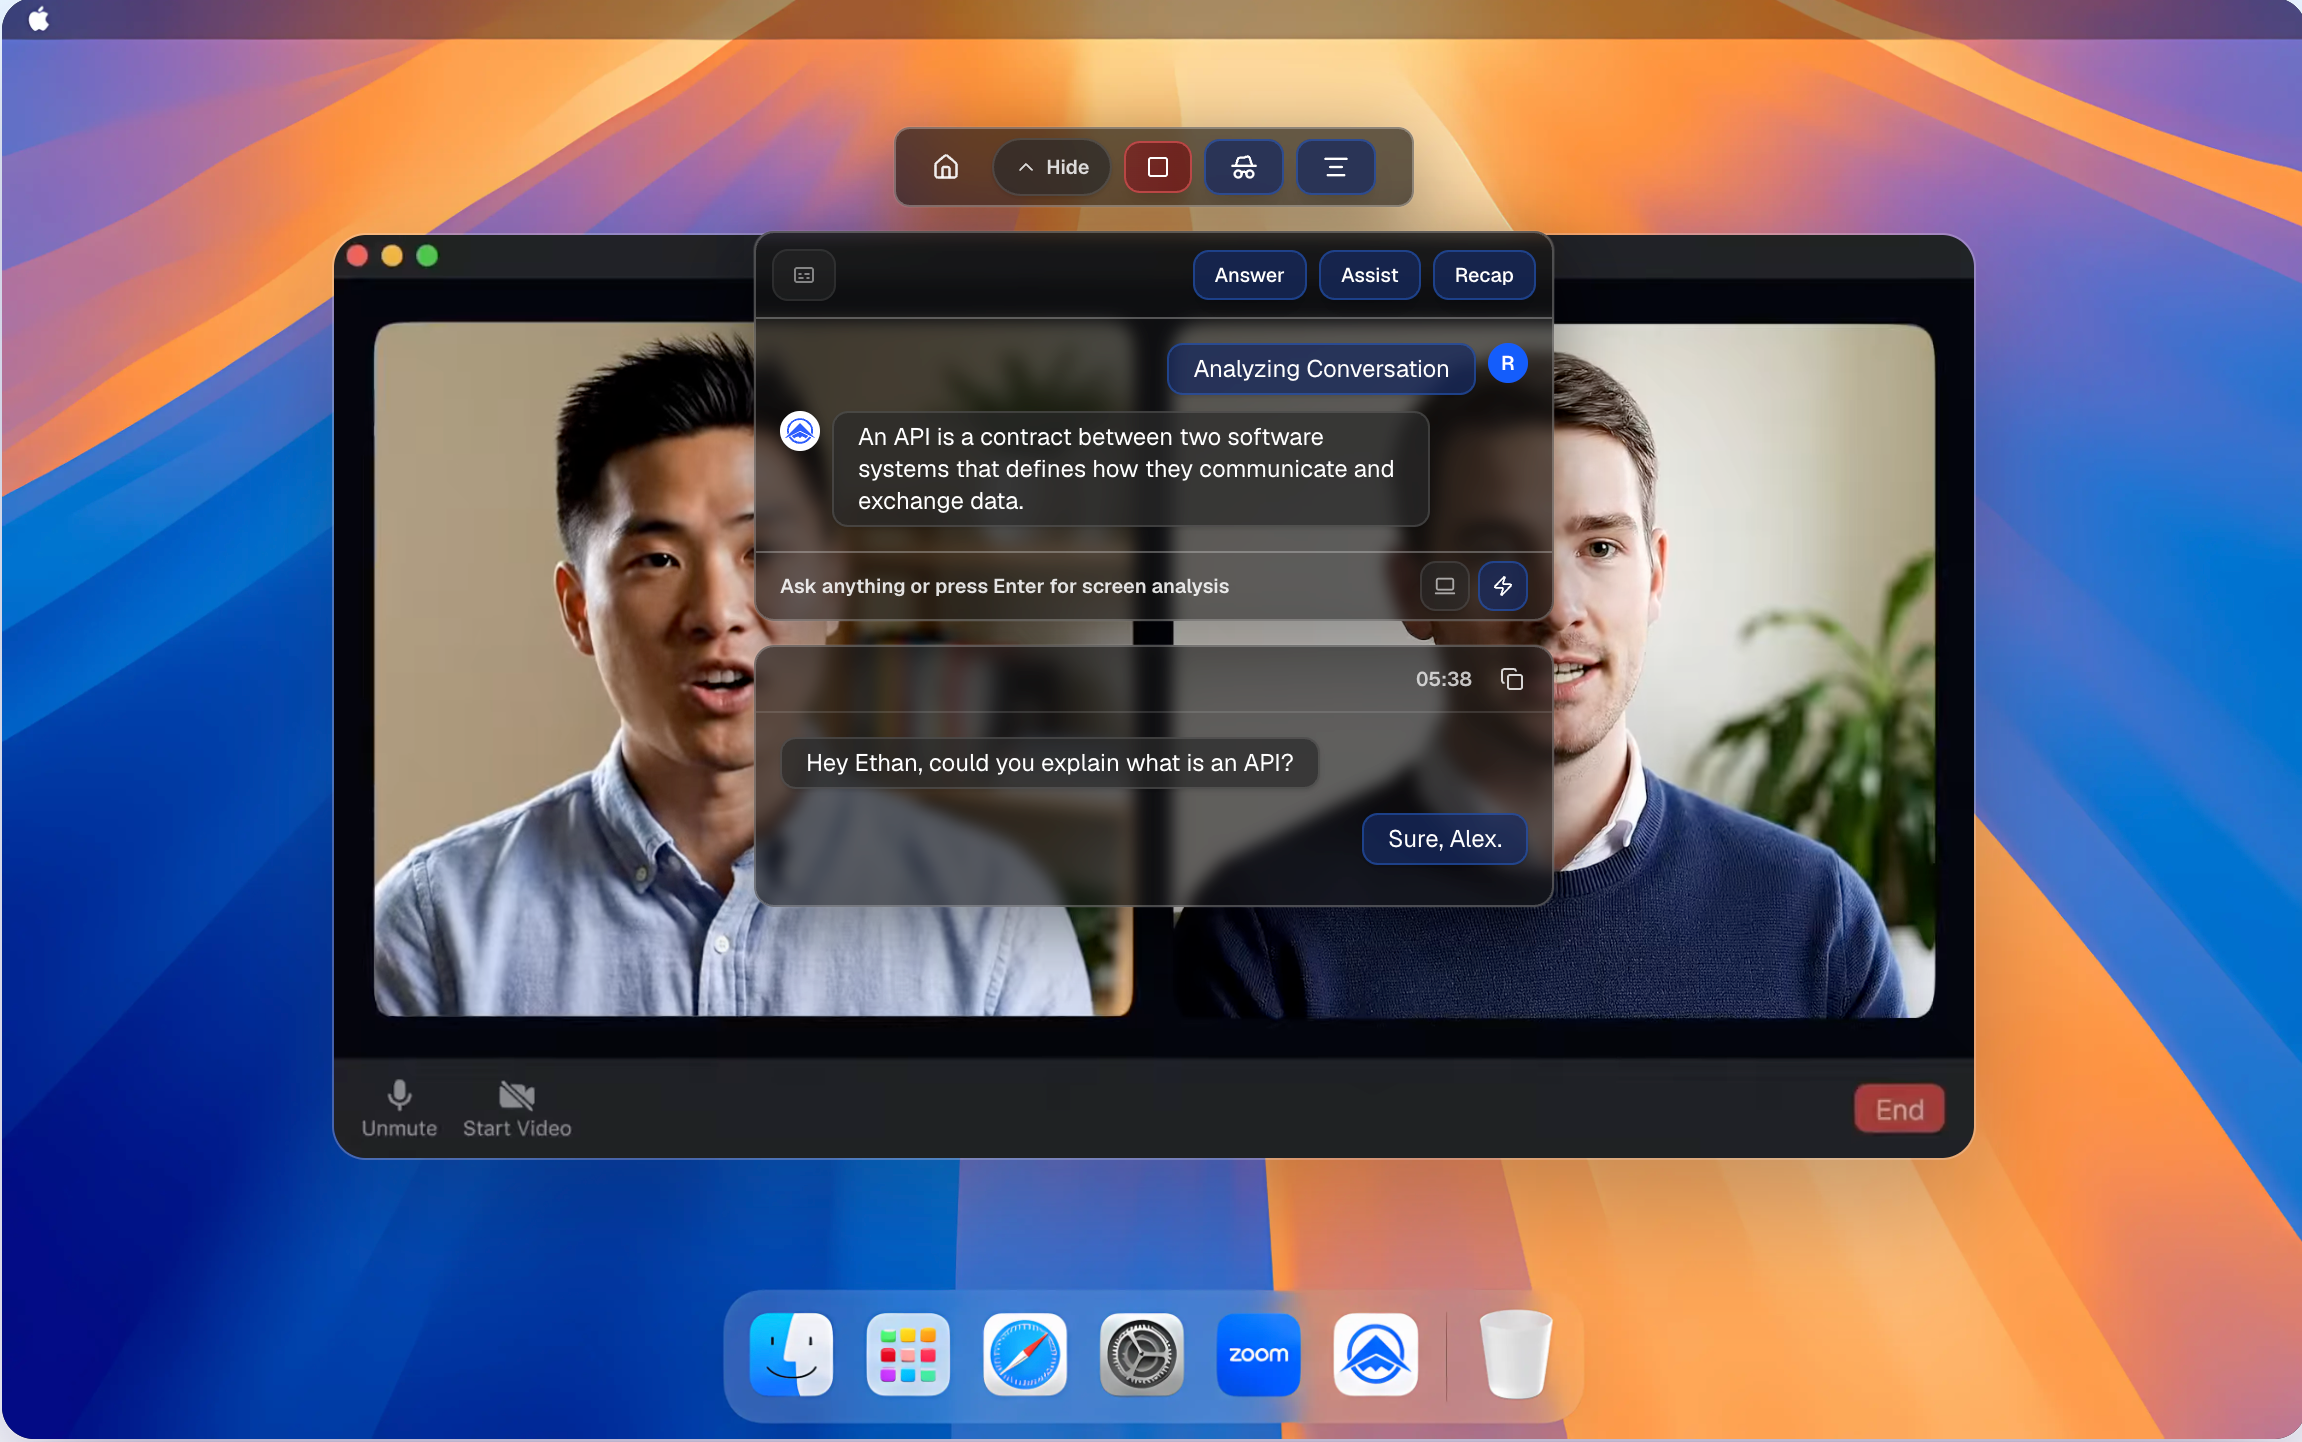2302x1442 pixels.
Task: Open the blue mountain-logo app in the dock
Action: [1375, 1355]
